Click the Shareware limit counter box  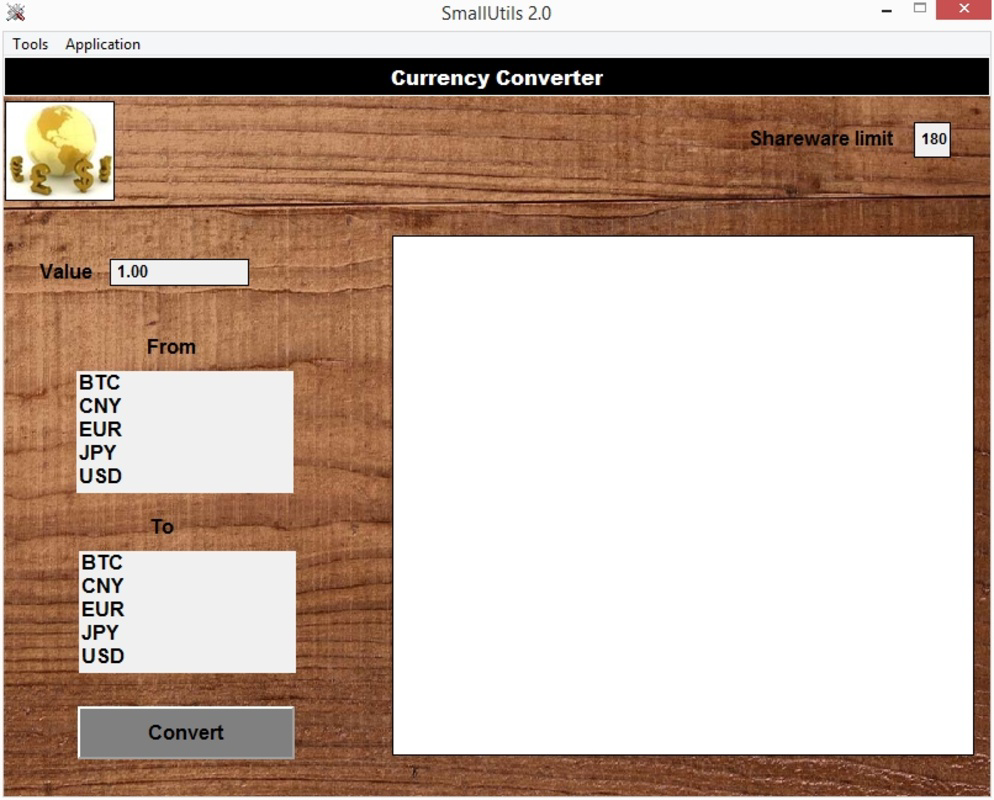point(932,139)
